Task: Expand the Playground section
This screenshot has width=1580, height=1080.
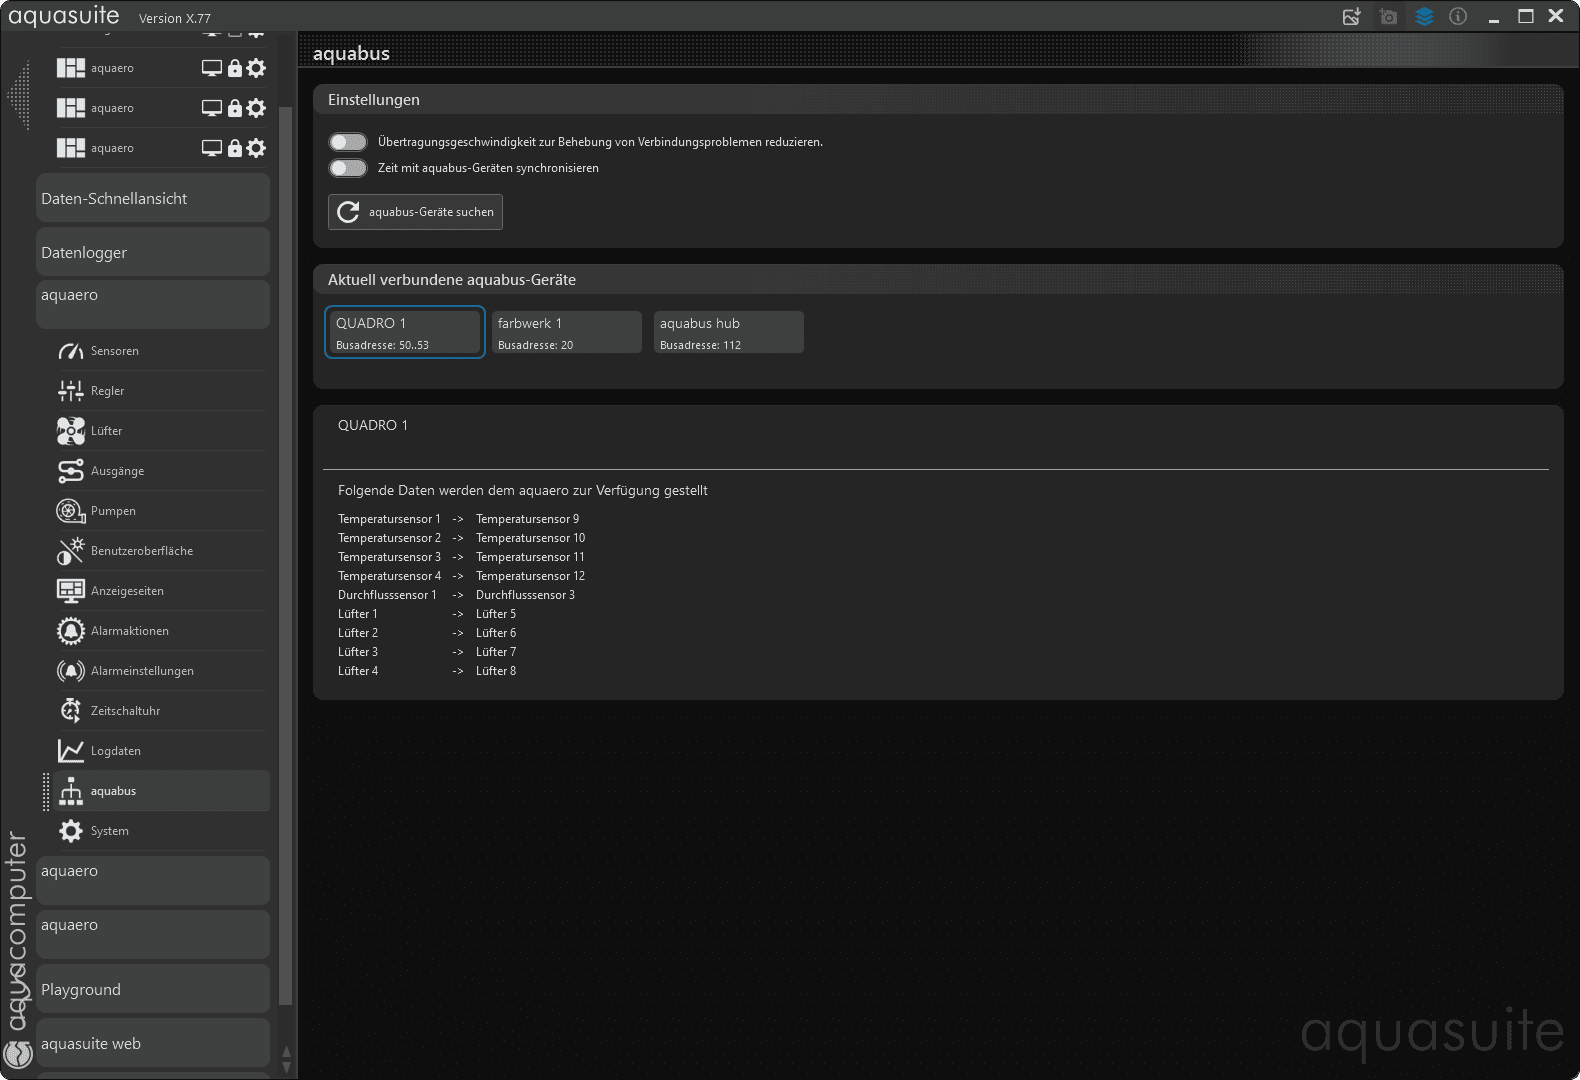Action: pos(153,989)
